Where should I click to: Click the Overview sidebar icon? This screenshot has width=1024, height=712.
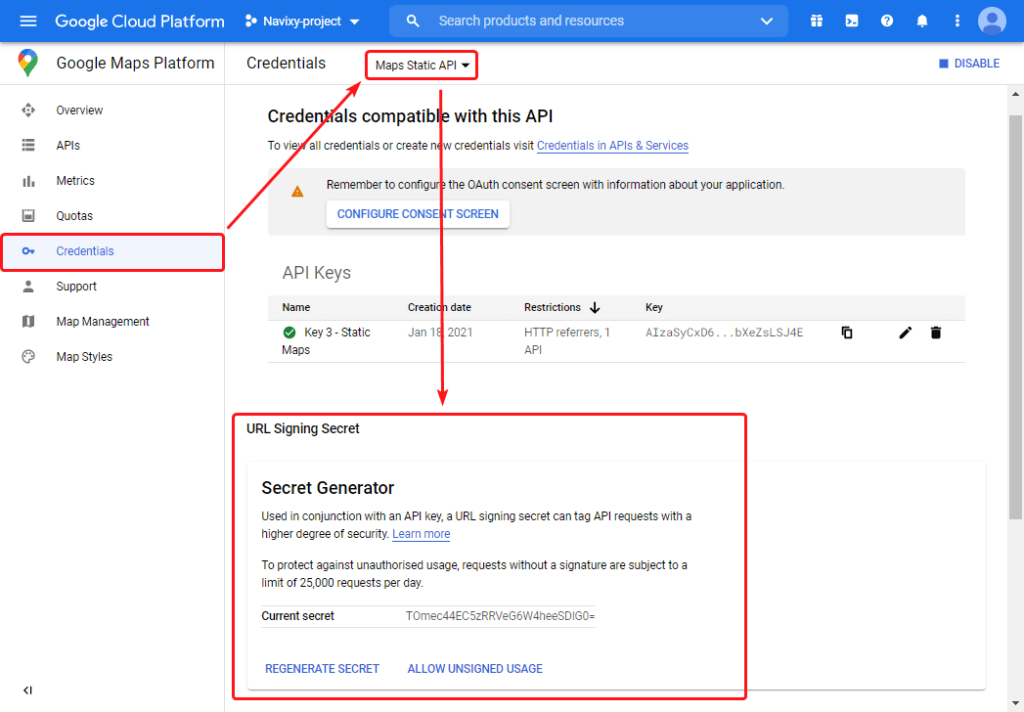[28, 110]
